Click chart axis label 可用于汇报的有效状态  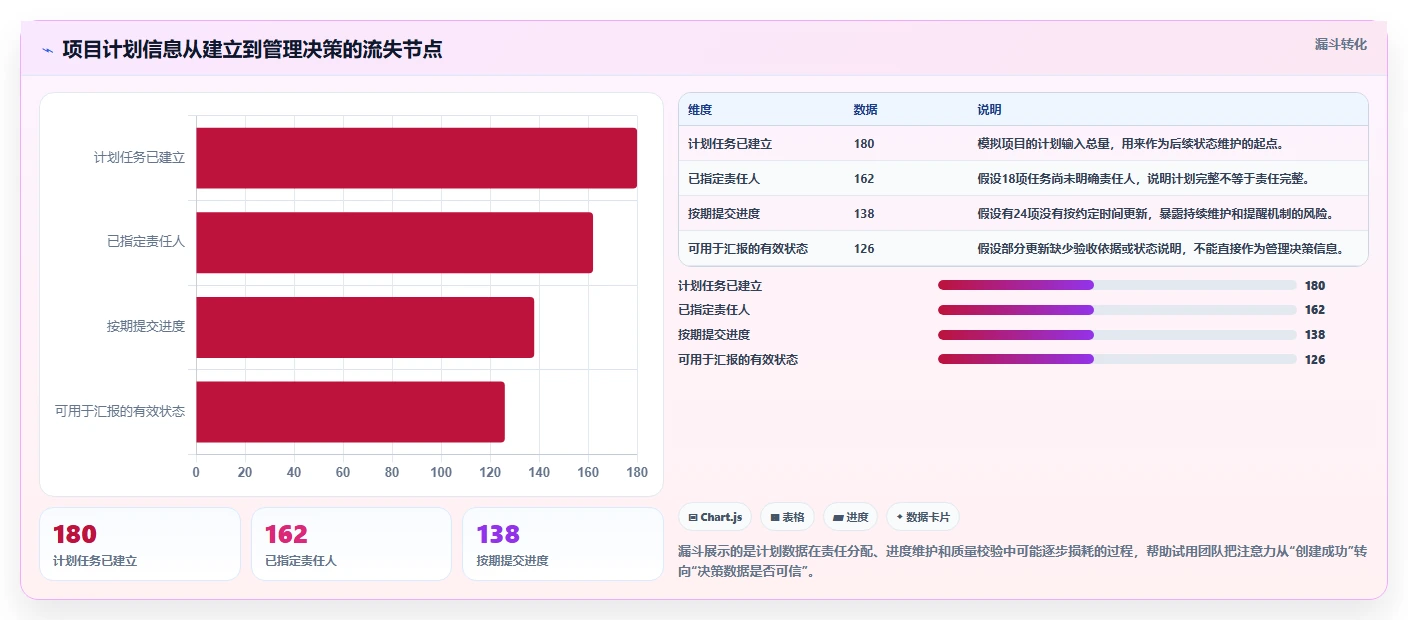120,411
